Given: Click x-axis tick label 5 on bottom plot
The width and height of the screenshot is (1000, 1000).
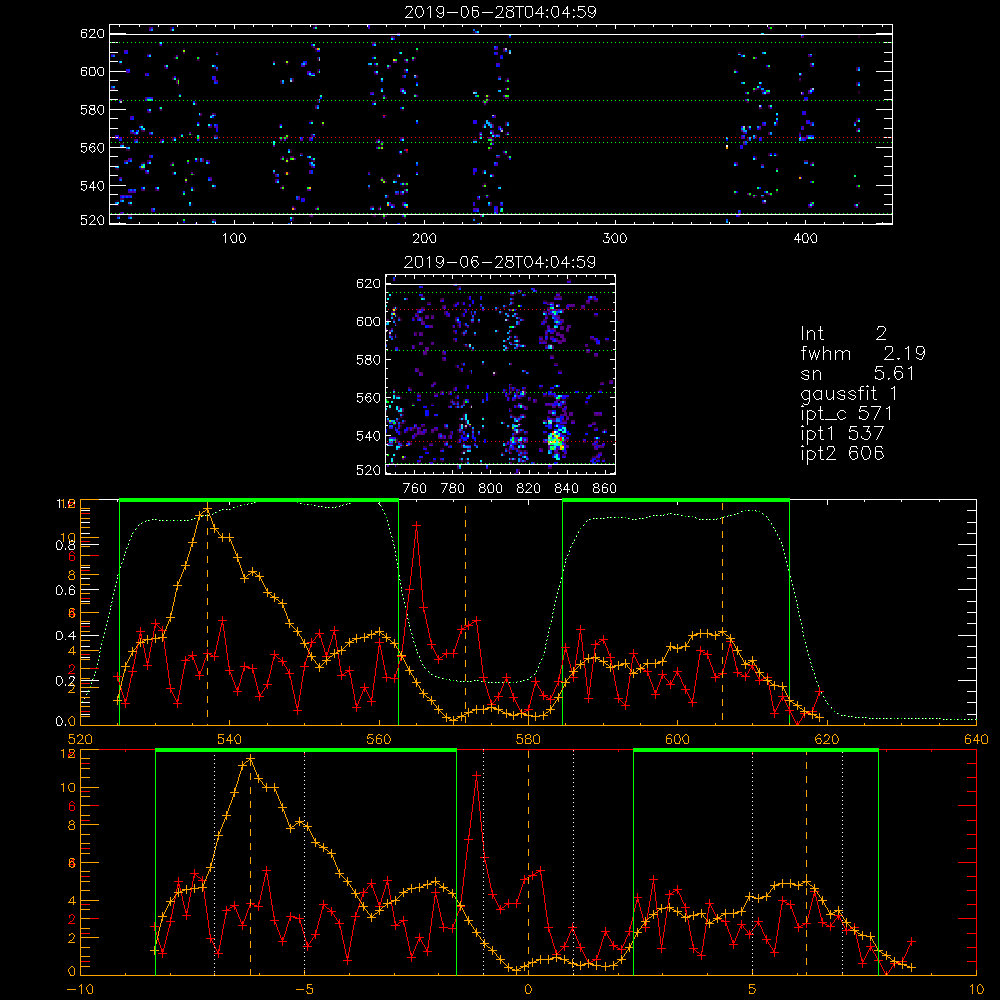Looking at the screenshot, I should click(x=753, y=990).
